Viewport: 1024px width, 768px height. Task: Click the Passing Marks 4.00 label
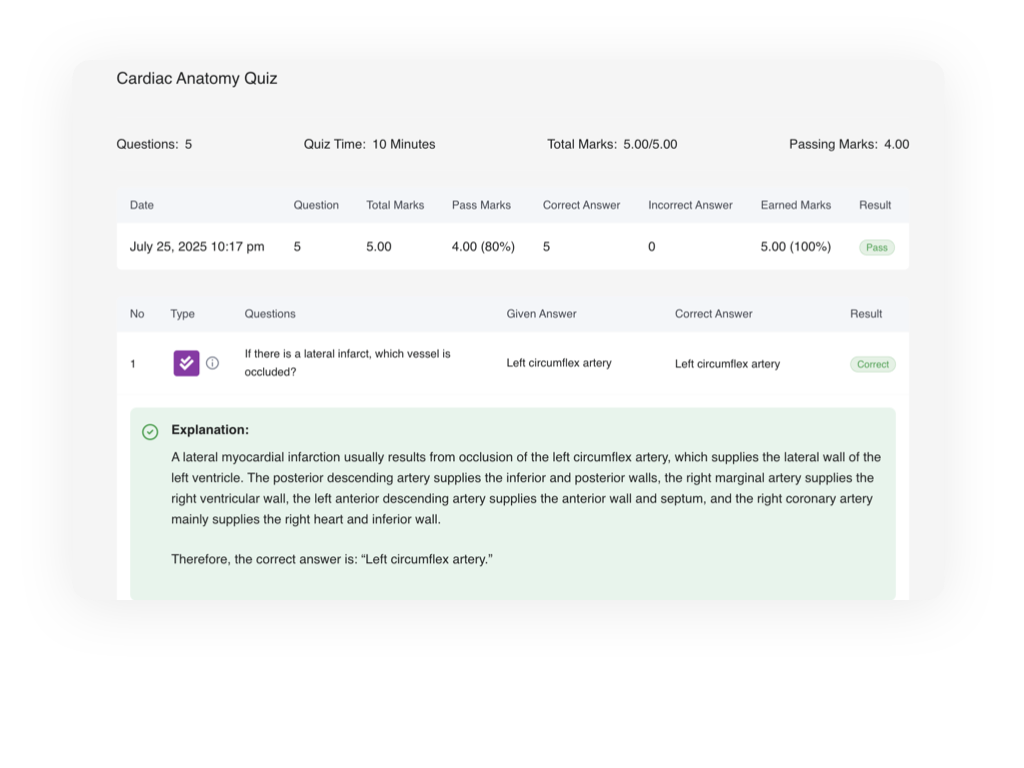tap(848, 144)
